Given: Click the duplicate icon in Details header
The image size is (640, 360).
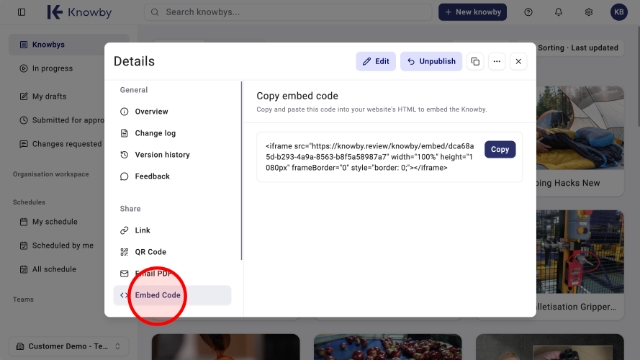Looking at the screenshot, I should click(x=475, y=61).
